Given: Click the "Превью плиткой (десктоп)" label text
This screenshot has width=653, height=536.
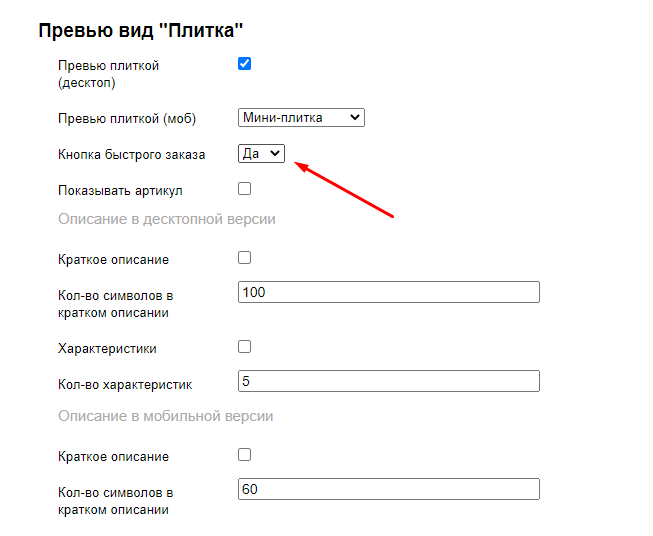Looking at the screenshot, I should pyautogui.click(x=108, y=74).
